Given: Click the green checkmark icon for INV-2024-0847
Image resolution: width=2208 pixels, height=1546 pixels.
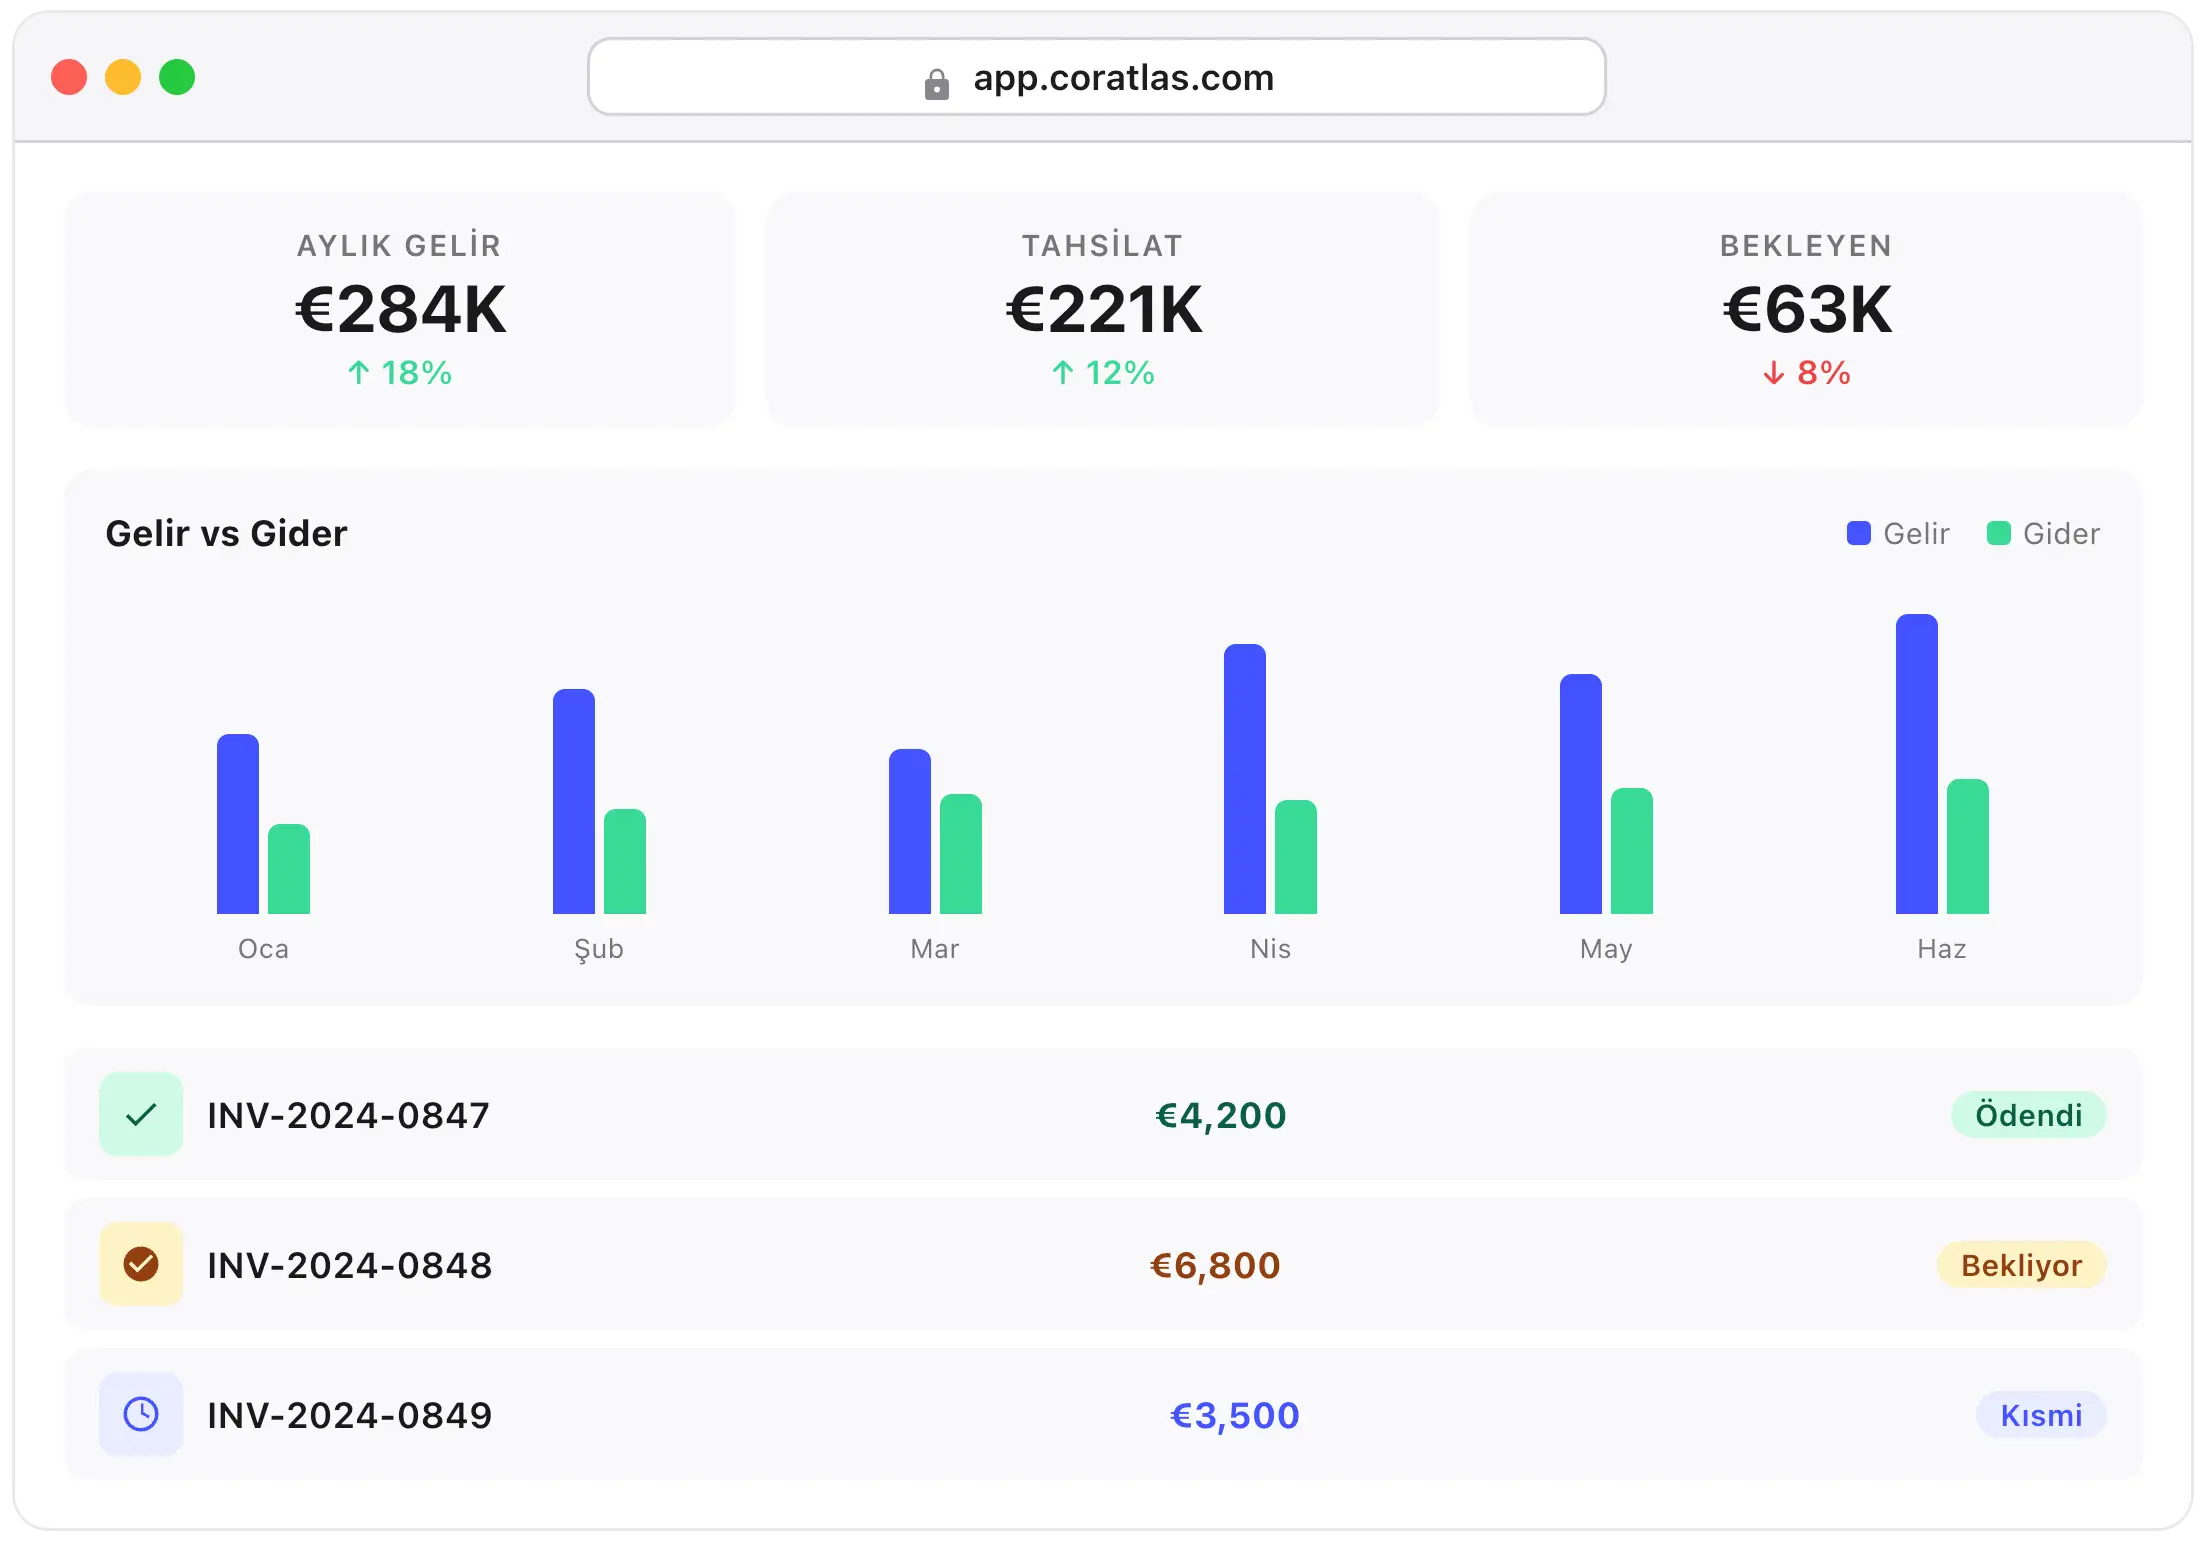Looking at the screenshot, I should pos(141,1114).
